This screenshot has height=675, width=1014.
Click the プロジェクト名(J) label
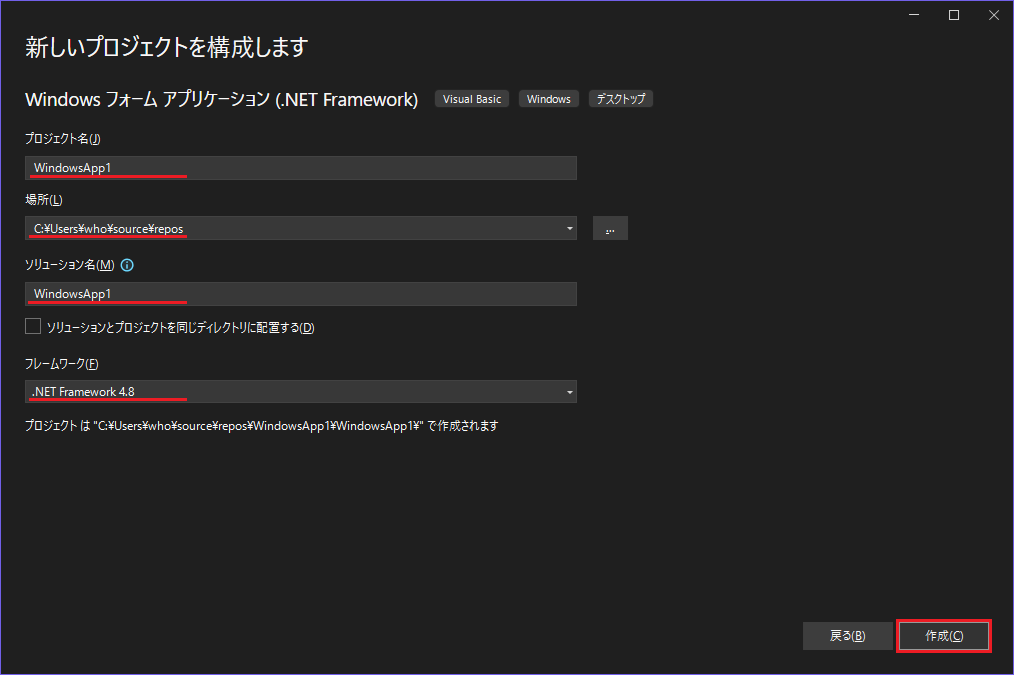point(63,139)
